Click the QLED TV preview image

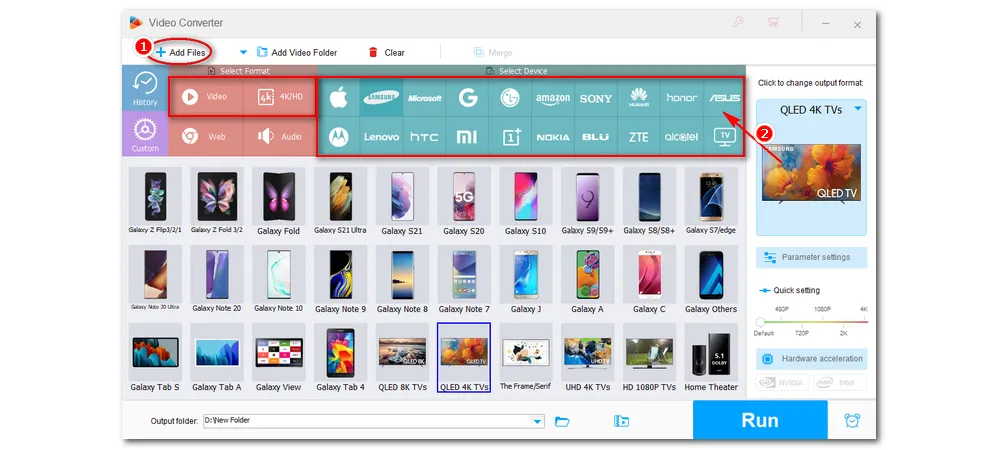tap(811, 173)
